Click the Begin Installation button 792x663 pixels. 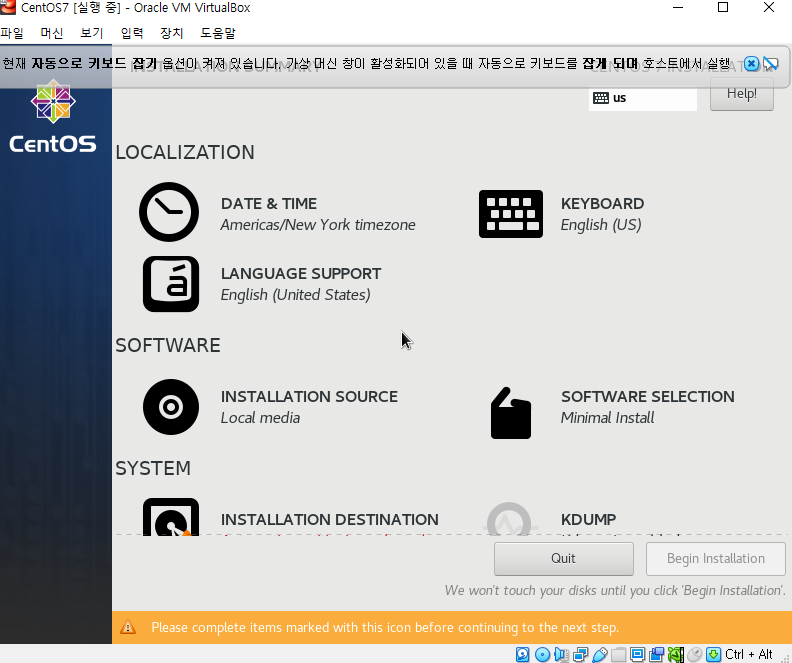pyautogui.click(x=715, y=558)
